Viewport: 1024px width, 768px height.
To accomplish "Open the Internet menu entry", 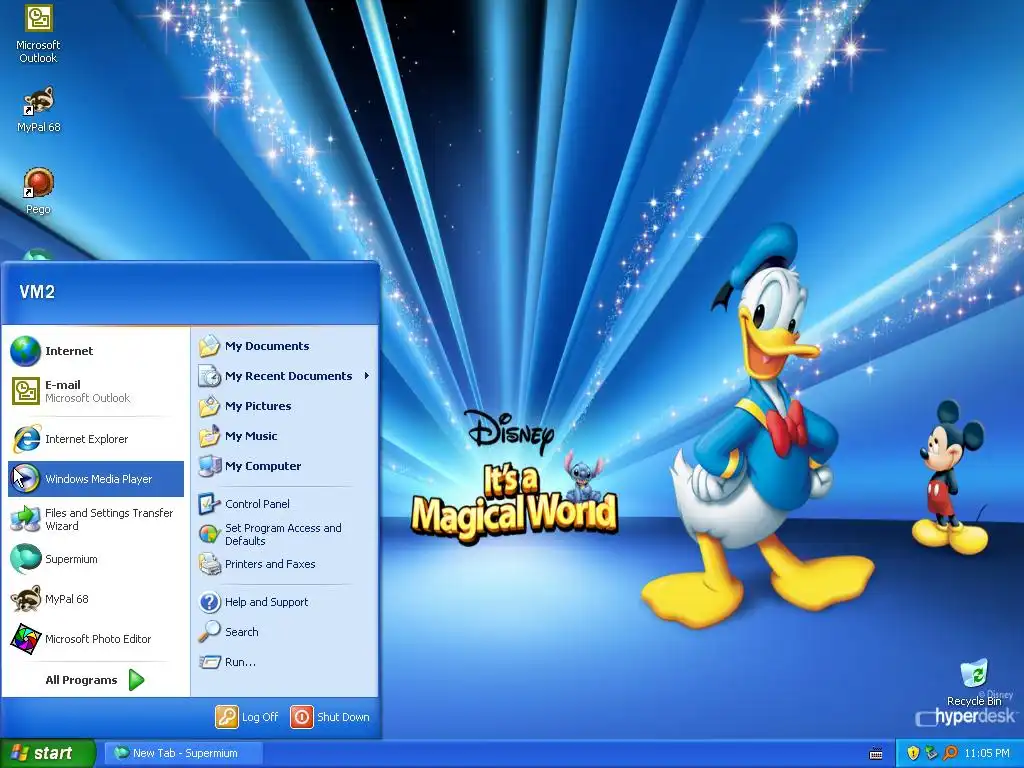I will [x=96, y=351].
